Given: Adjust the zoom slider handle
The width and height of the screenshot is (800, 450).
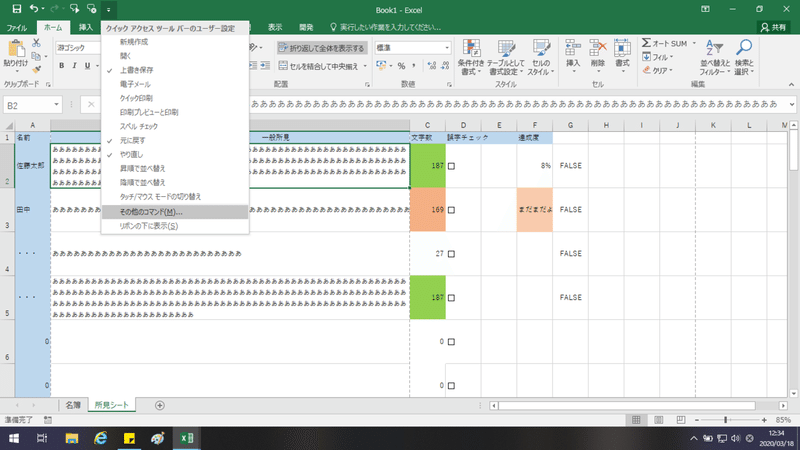Looking at the screenshot, I should point(726,420).
